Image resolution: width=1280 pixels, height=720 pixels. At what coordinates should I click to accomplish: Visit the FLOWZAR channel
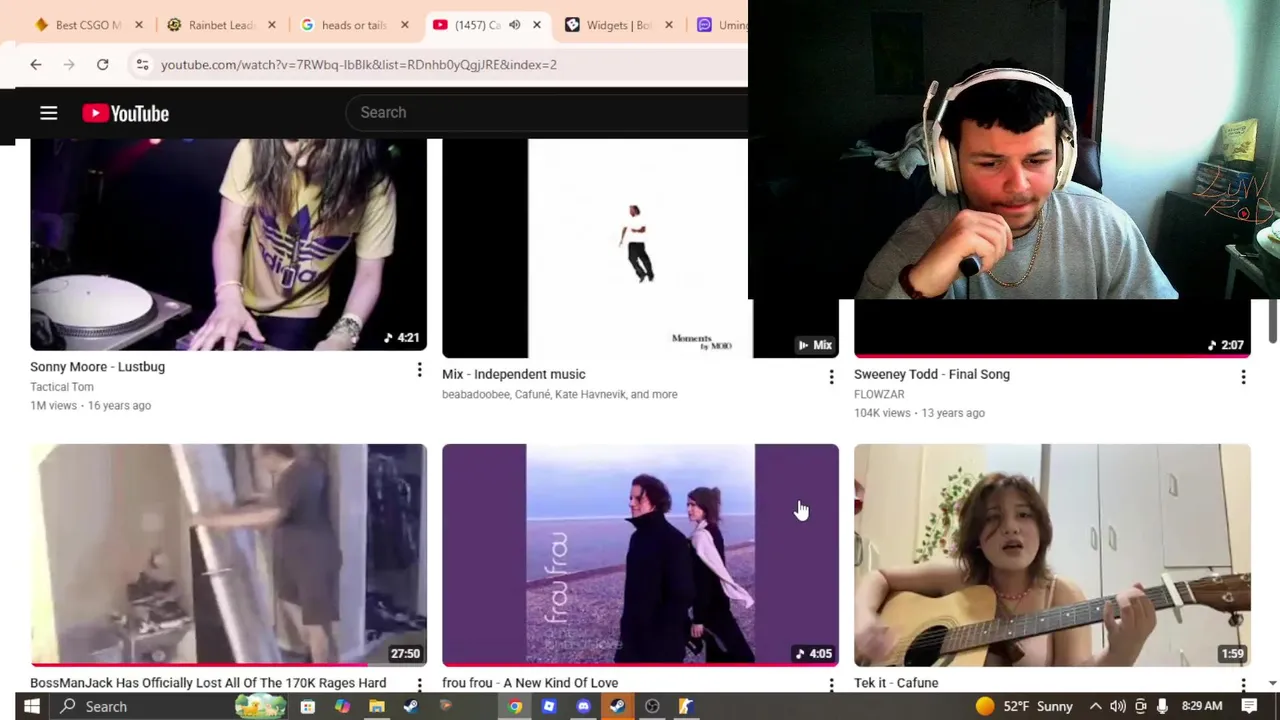click(x=879, y=394)
